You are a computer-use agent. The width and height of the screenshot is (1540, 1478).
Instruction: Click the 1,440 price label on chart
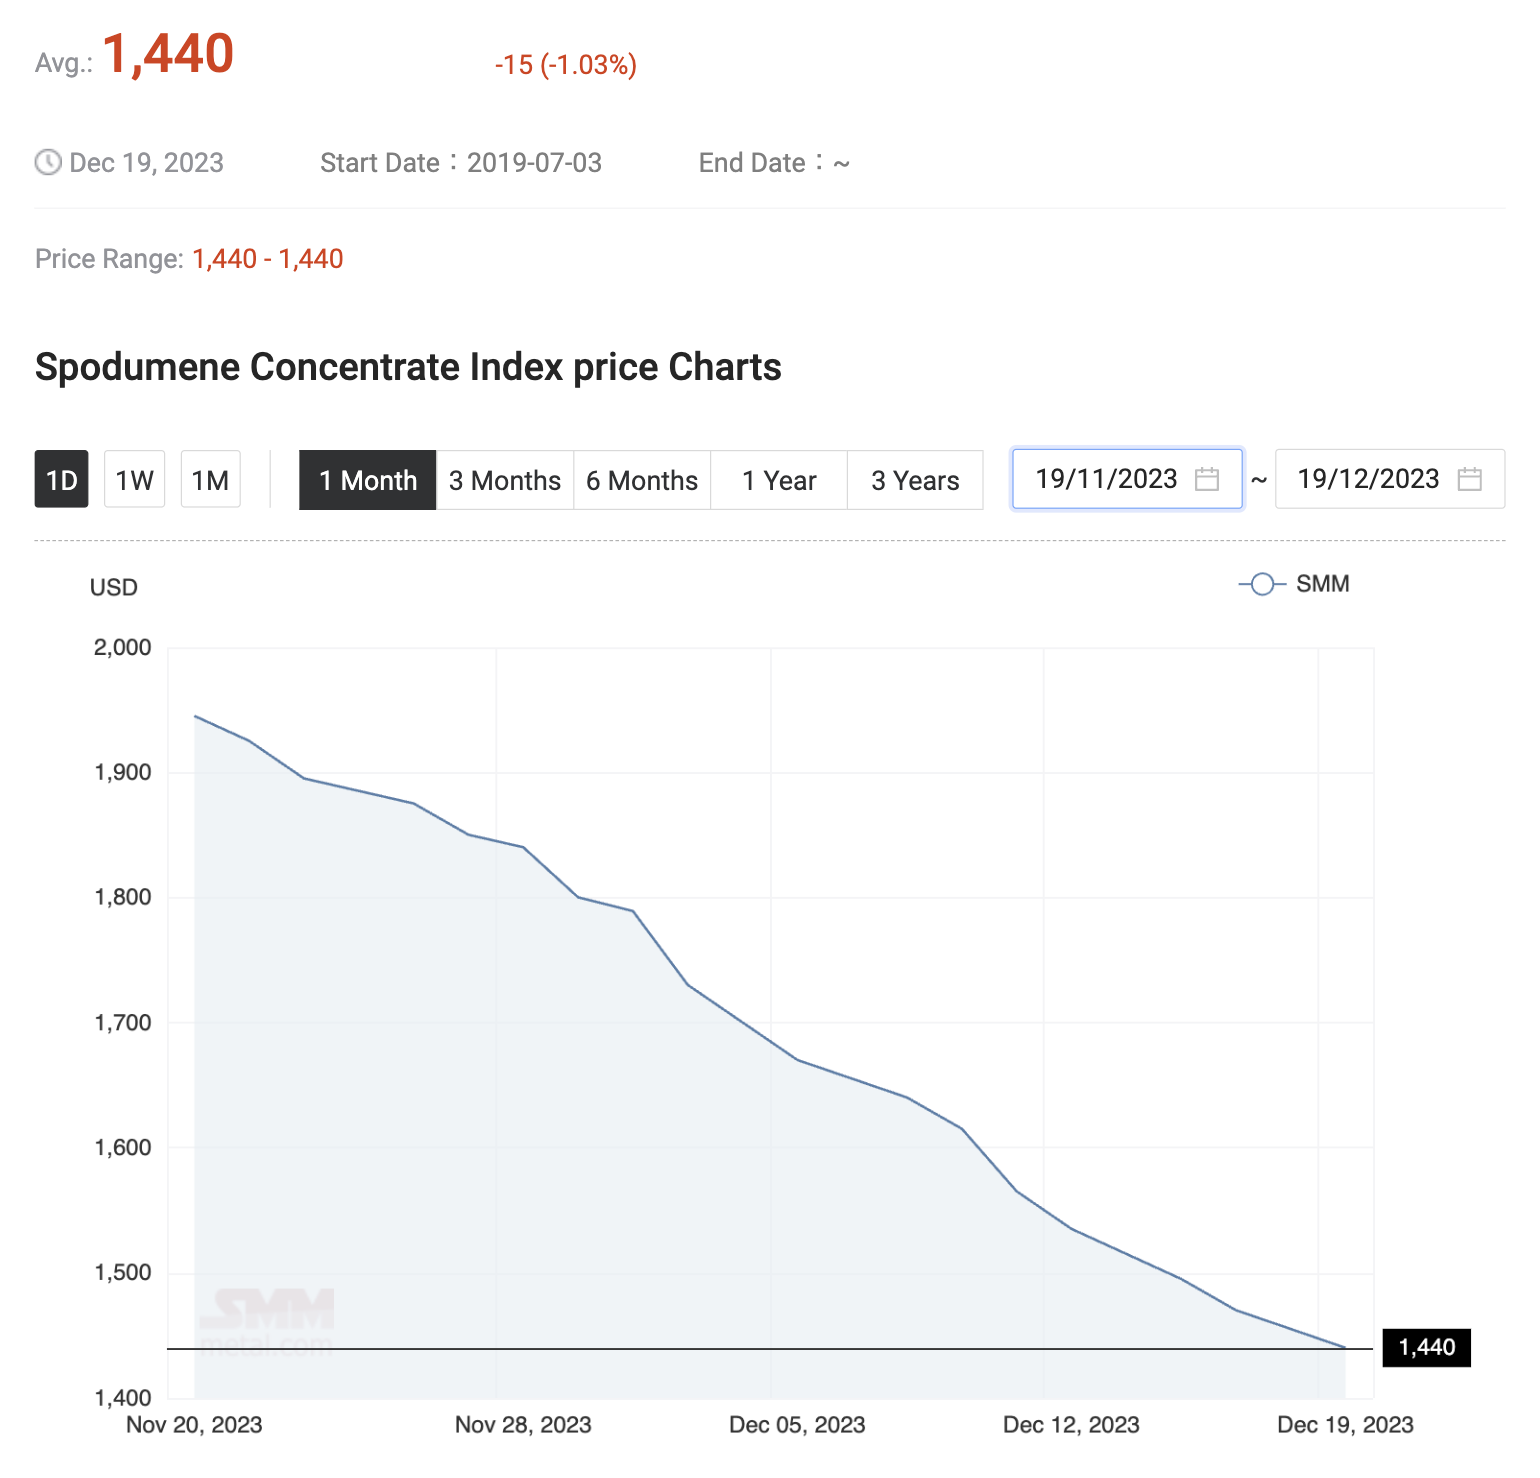1426,1347
